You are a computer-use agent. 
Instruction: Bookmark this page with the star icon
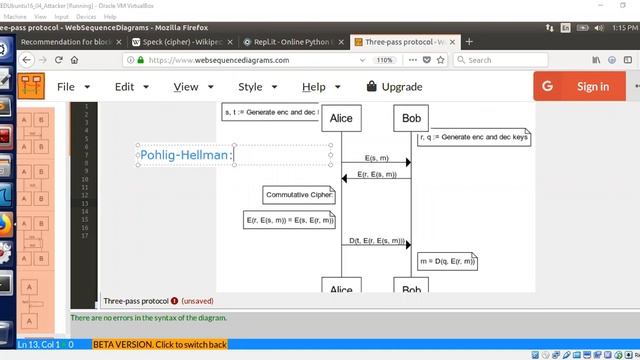(440, 60)
